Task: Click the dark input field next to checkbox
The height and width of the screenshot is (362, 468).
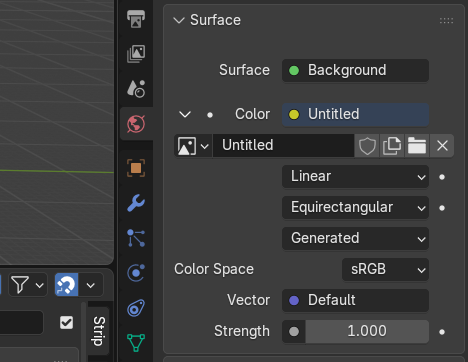Action: click(21, 322)
